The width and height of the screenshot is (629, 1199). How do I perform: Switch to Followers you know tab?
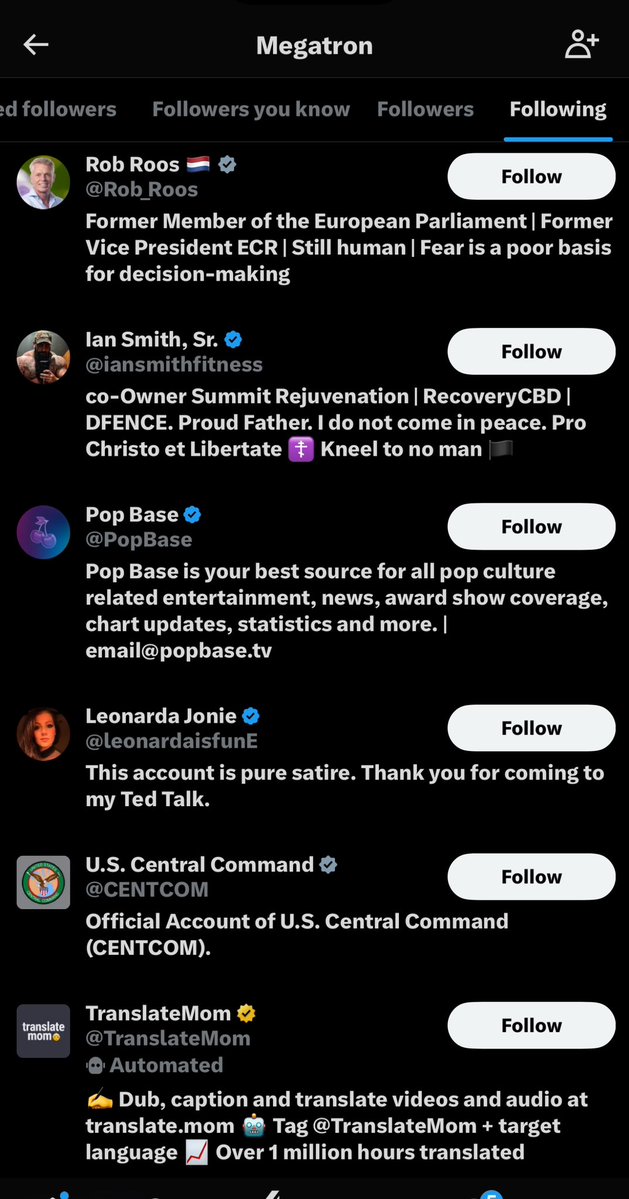[251, 109]
